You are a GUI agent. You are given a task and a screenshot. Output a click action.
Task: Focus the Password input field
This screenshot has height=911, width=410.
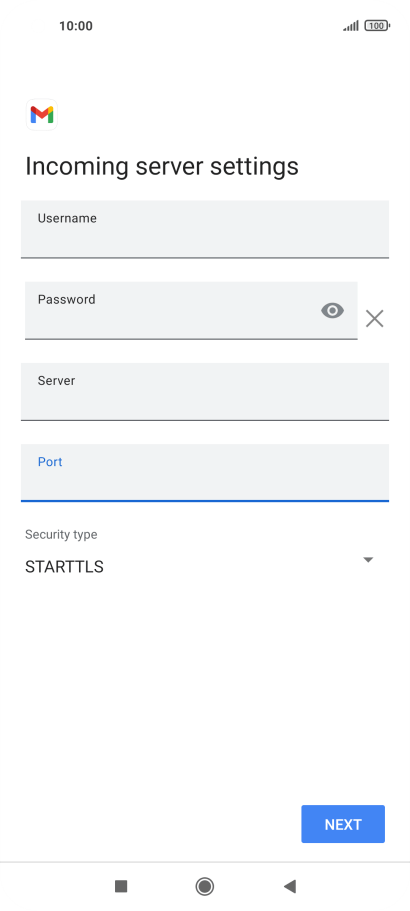(x=191, y=310)
